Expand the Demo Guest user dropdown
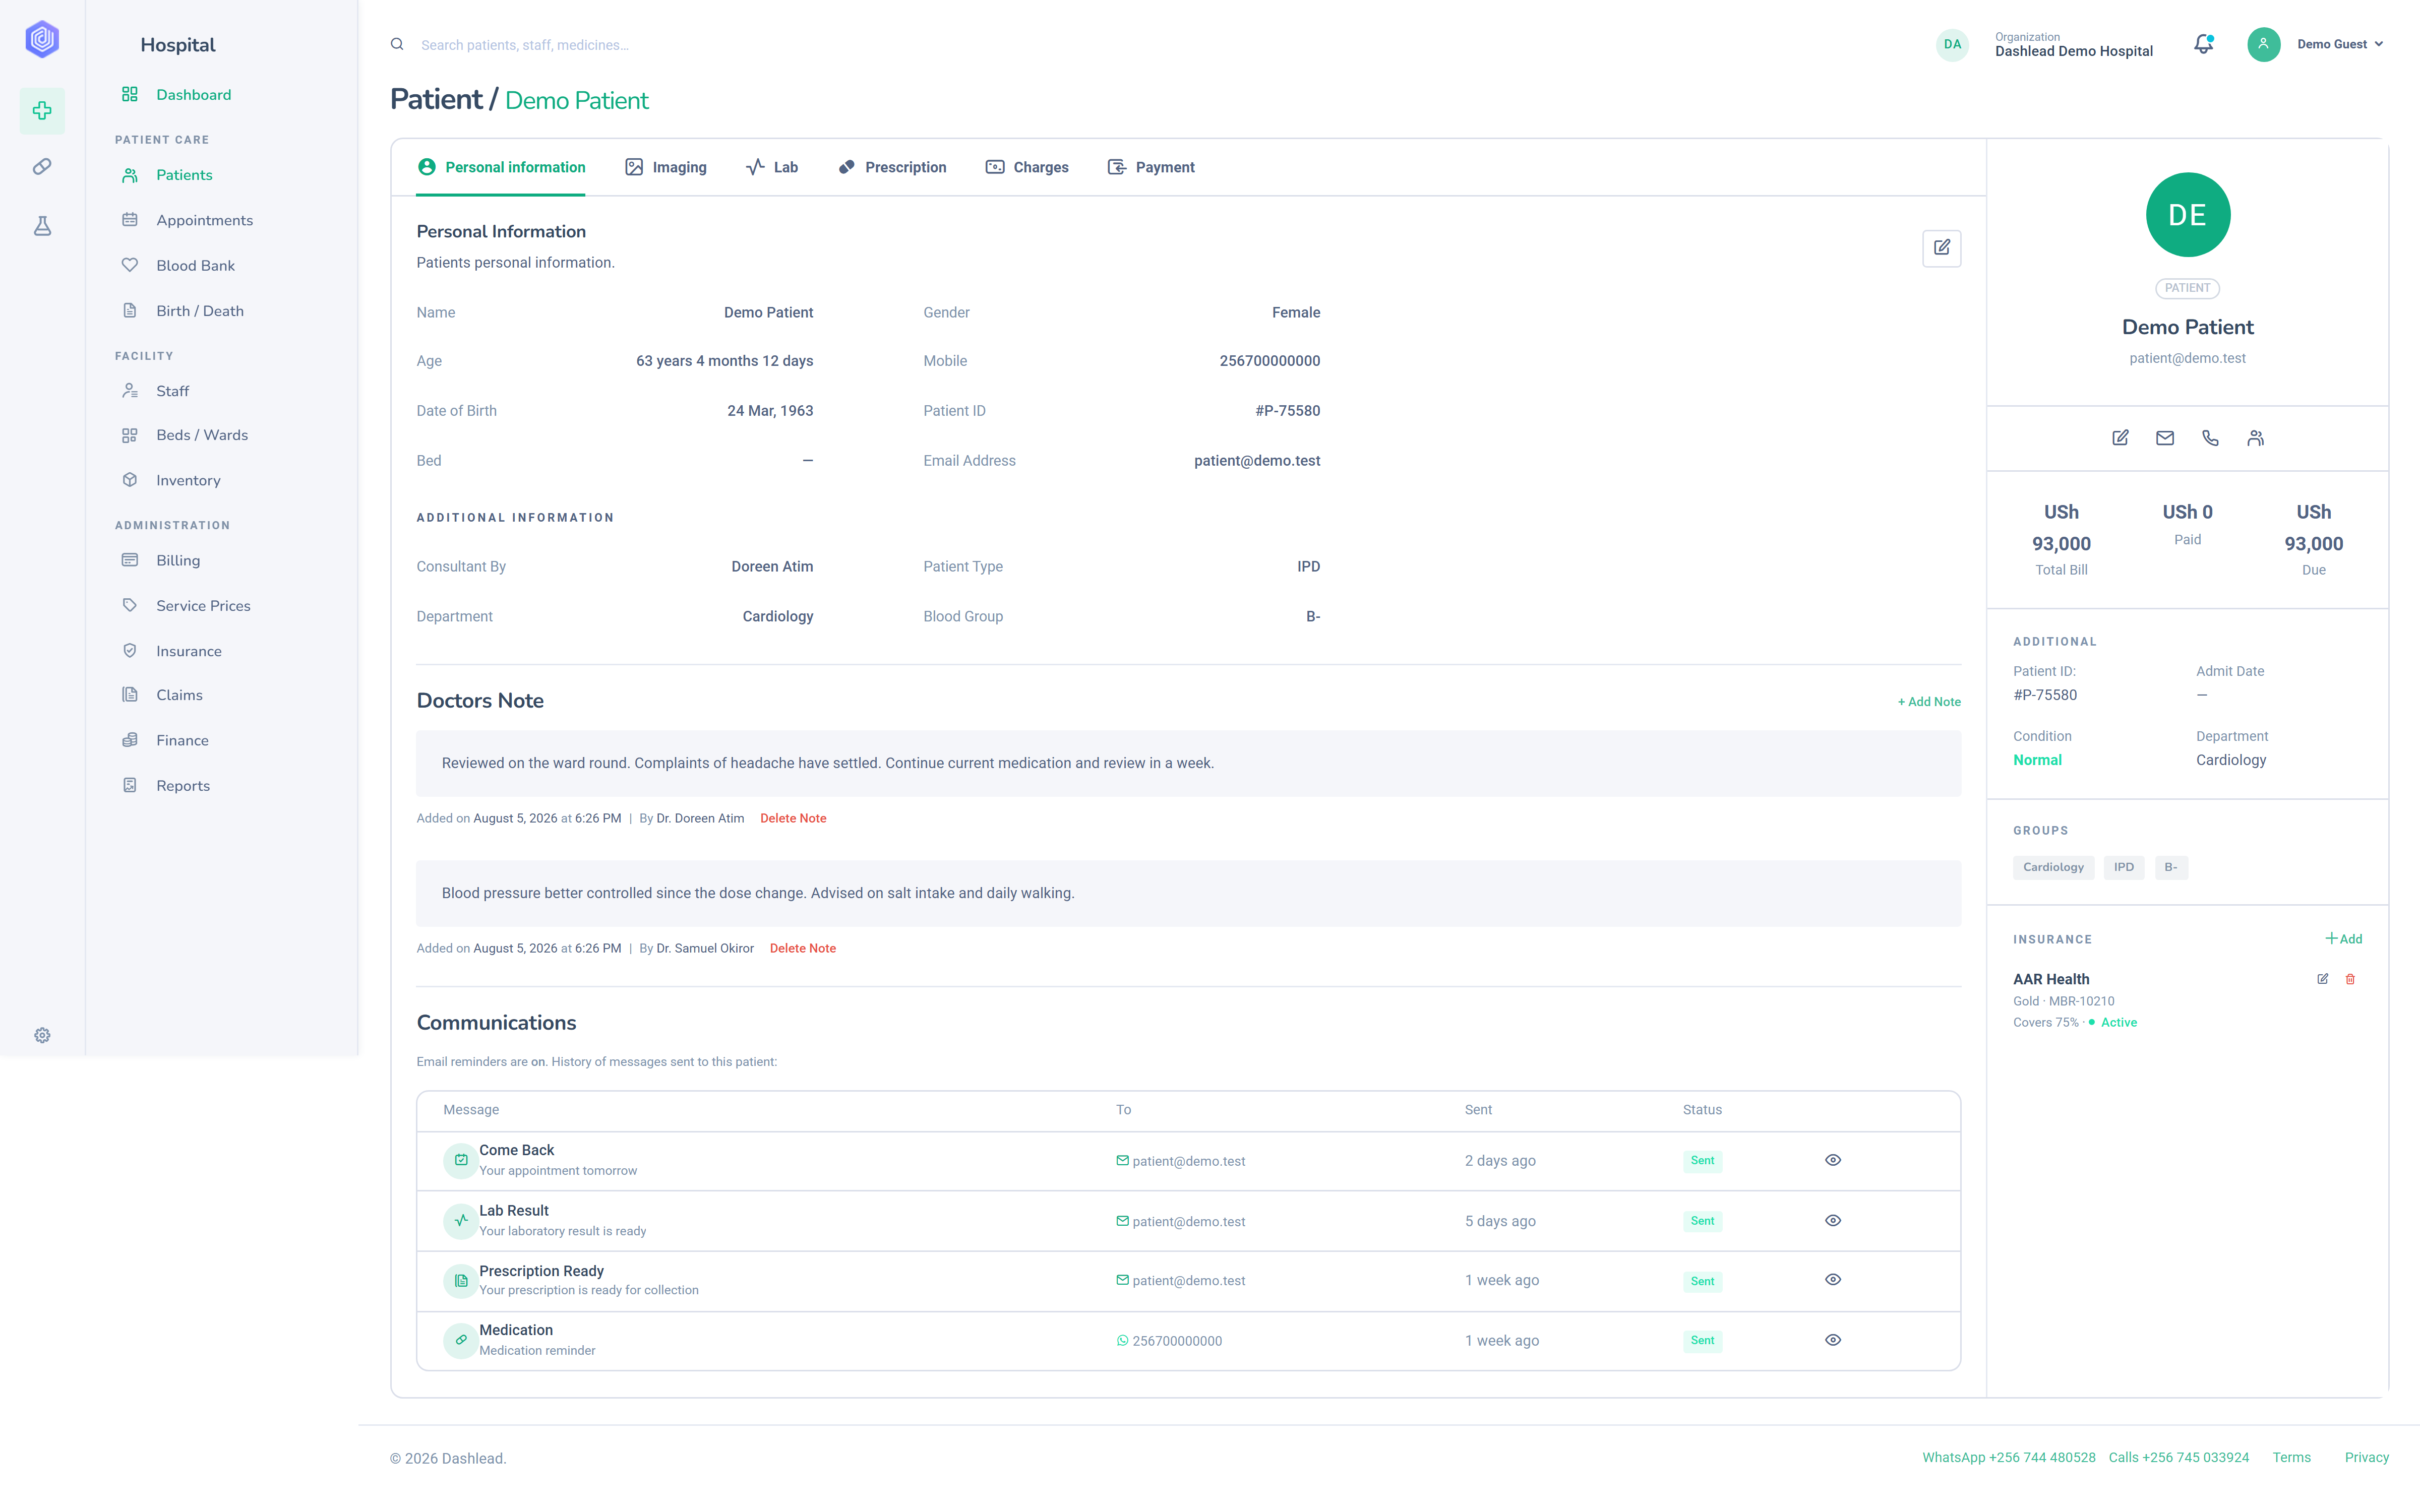Viewport: 2420px width, 1512px height. (2340, 44)
